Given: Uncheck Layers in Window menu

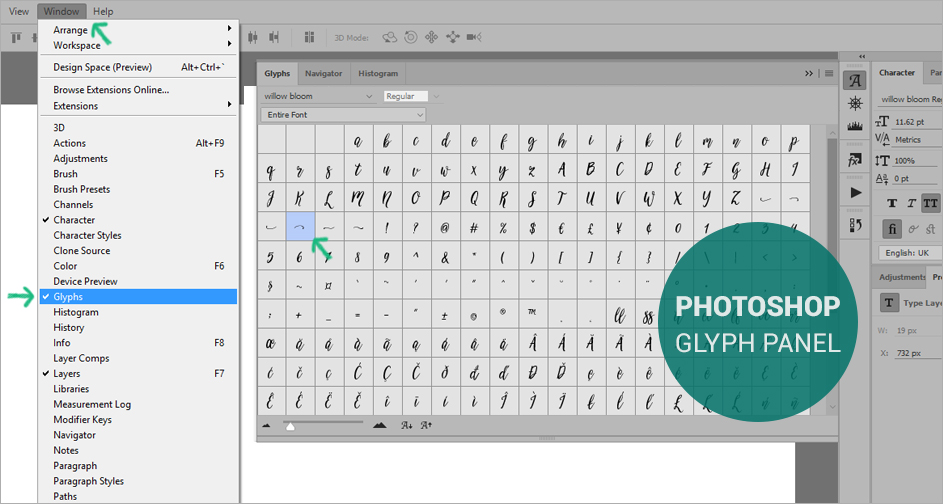Looking at the screenshot, I should coord(138,373).
